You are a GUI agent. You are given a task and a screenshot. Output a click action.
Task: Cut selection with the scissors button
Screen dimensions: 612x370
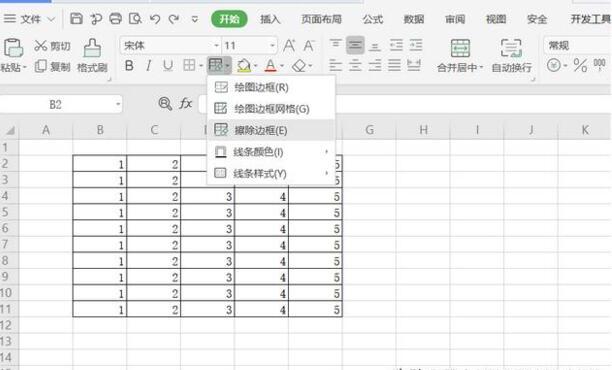coord(52,46)
